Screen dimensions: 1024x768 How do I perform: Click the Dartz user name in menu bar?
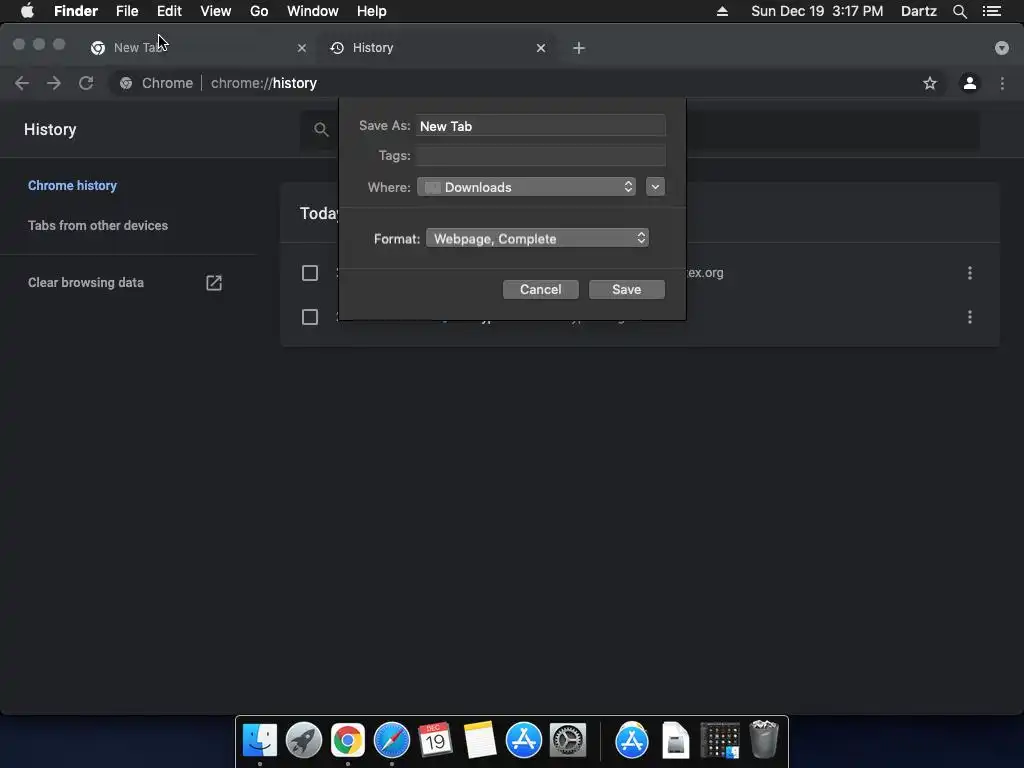(x=918, y=11)
